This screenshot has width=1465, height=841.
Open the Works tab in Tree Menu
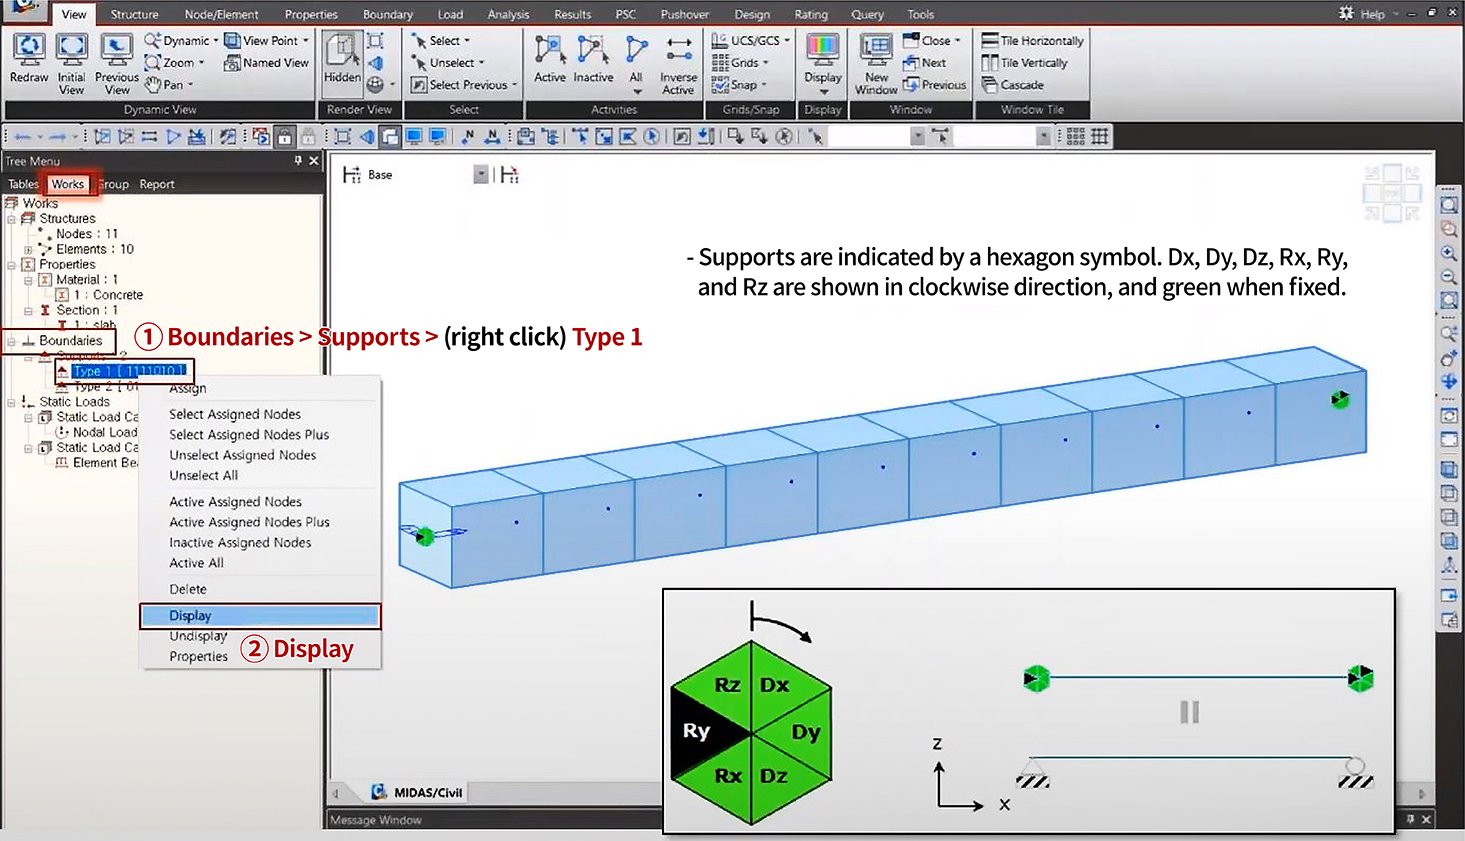pyautogui.click(x=67, y=184)
